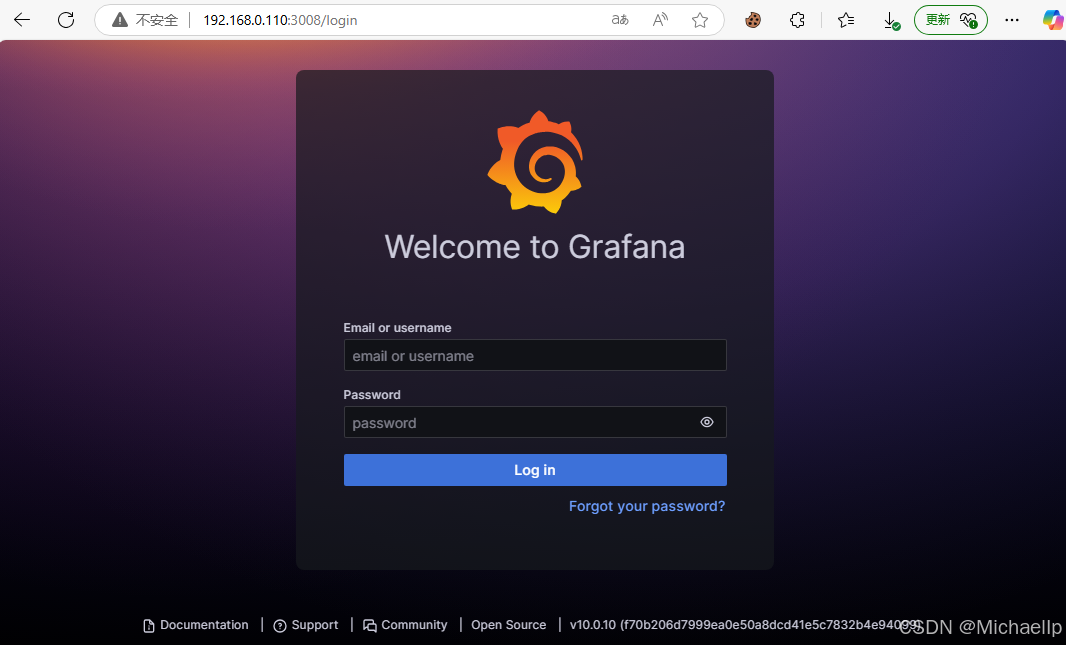Open the Copilot icon in the toolbar
The image size is (1066, 645).
(1053, 20)
